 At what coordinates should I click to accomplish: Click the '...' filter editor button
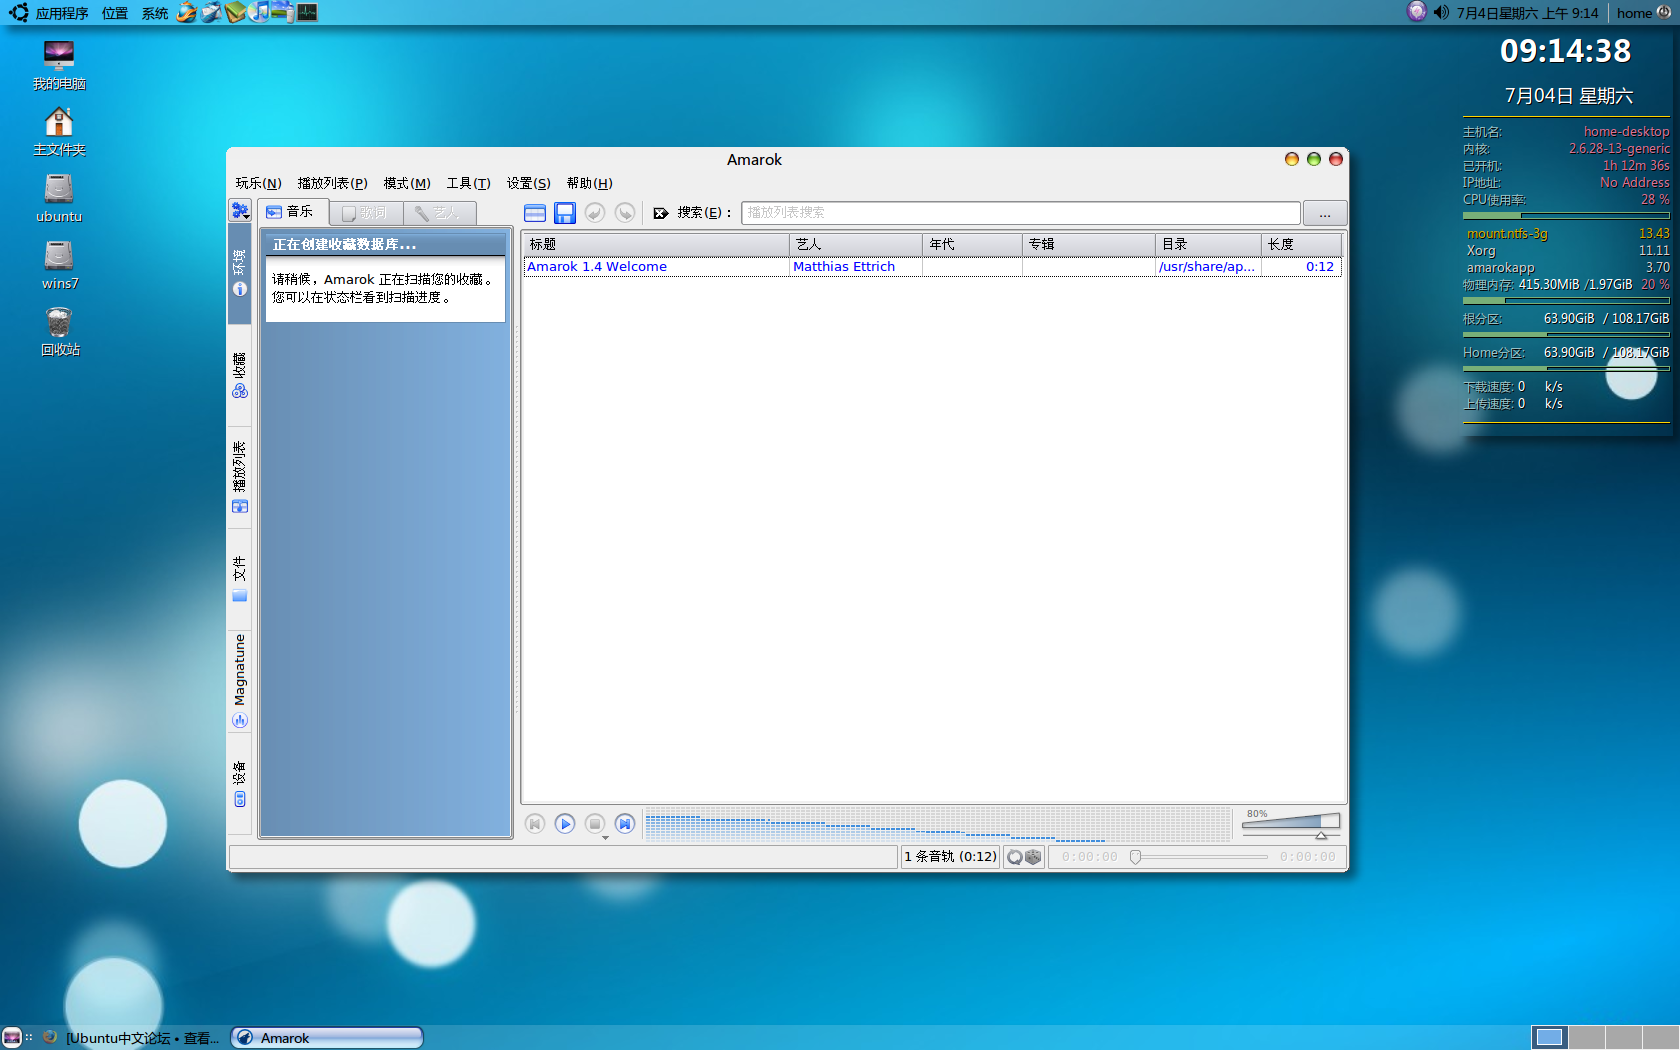1325,213
